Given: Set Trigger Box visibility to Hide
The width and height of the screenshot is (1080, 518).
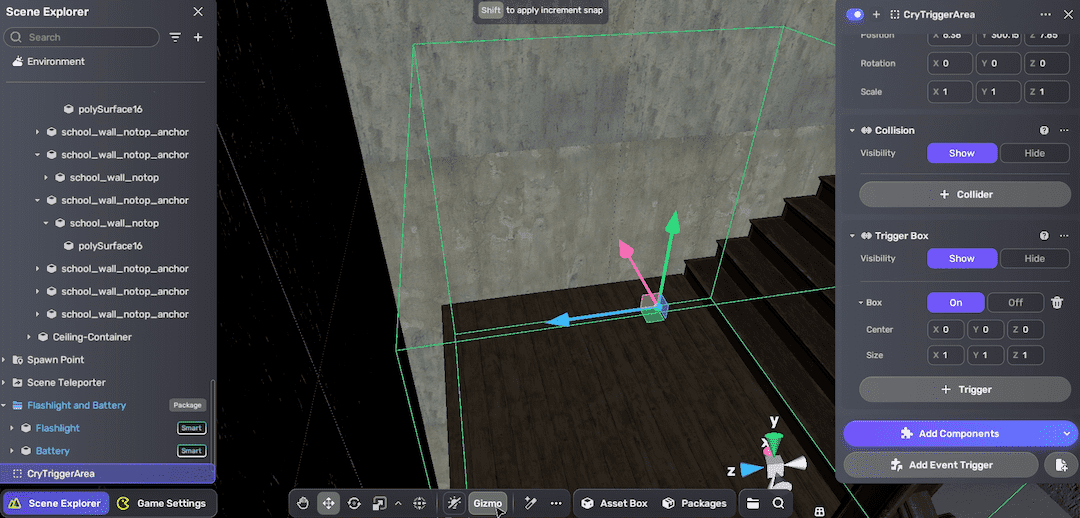Looking at the screenshot, I should (1034, 258).
